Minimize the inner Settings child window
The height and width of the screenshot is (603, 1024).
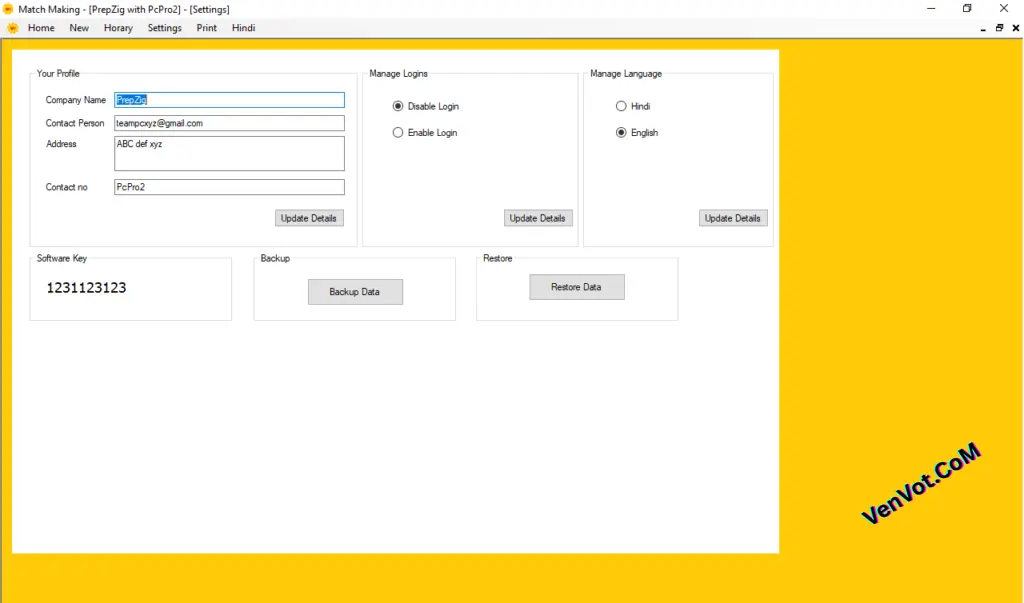coord(984,28)
